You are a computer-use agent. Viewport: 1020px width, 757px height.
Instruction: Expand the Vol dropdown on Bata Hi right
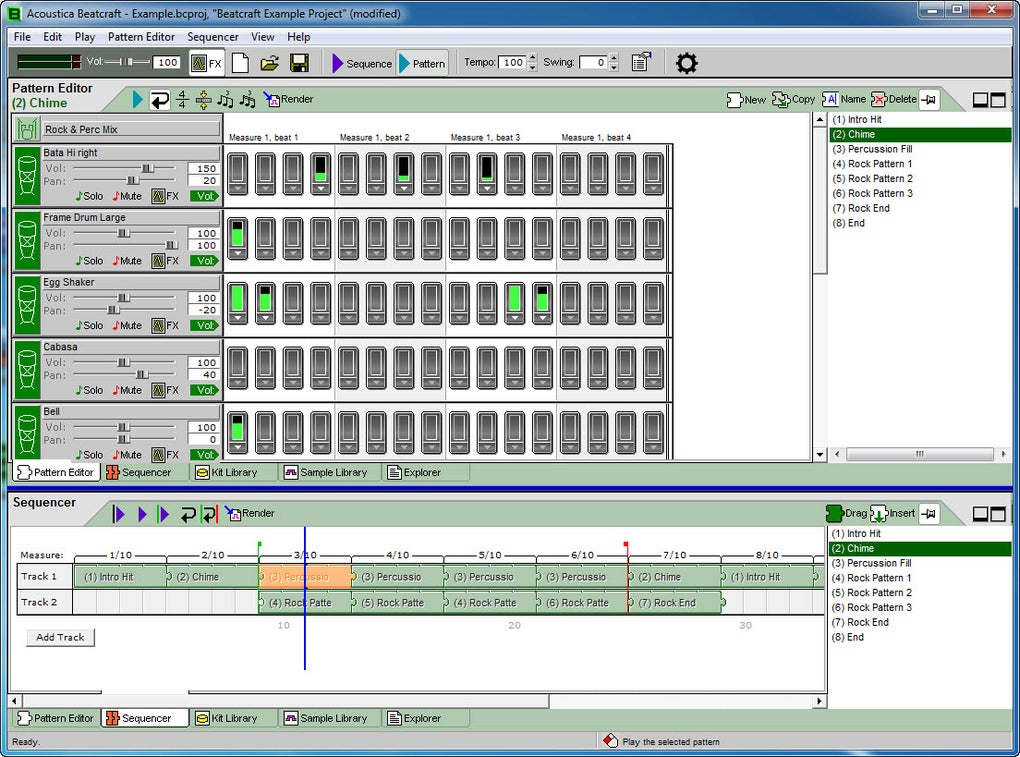pos(205,196)
